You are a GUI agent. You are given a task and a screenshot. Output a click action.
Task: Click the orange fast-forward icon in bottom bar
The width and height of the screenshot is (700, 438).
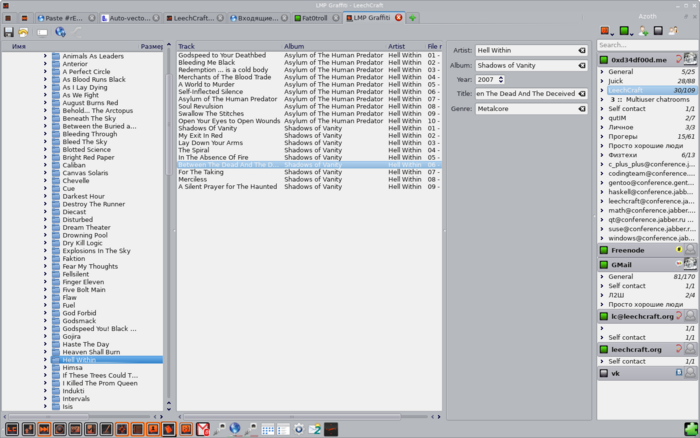[44, 430]
